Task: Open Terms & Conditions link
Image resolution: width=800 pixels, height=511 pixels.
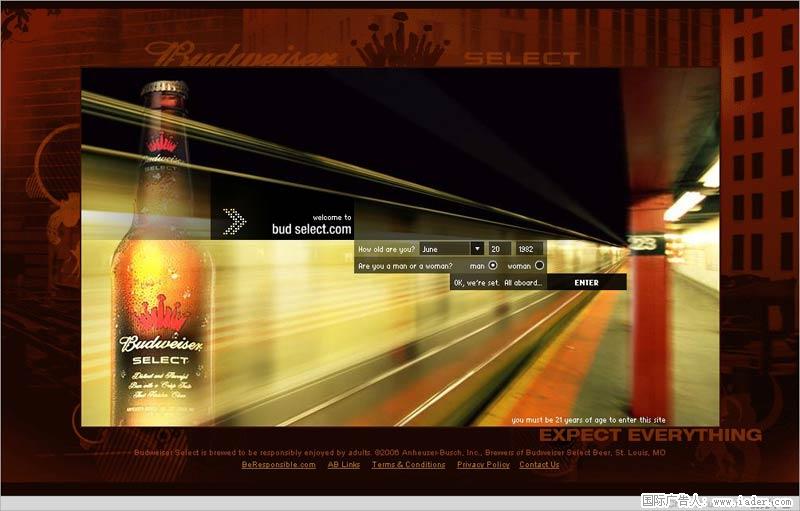Action: pyautogui.click(x=408, y=465)
